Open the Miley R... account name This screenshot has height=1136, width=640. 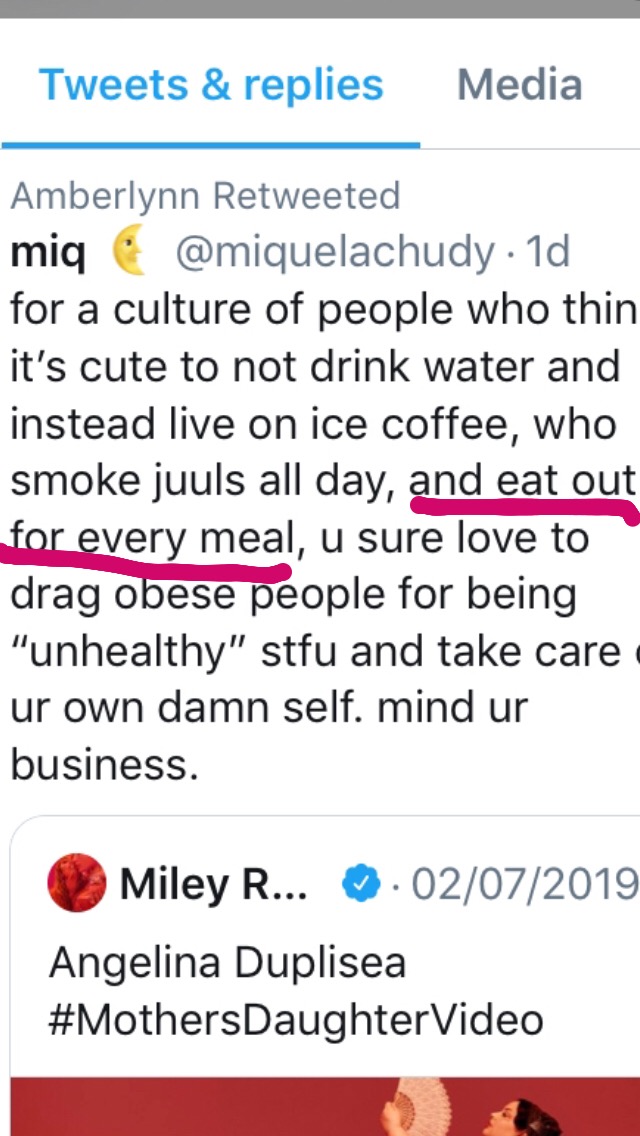[x=213, y=885]
